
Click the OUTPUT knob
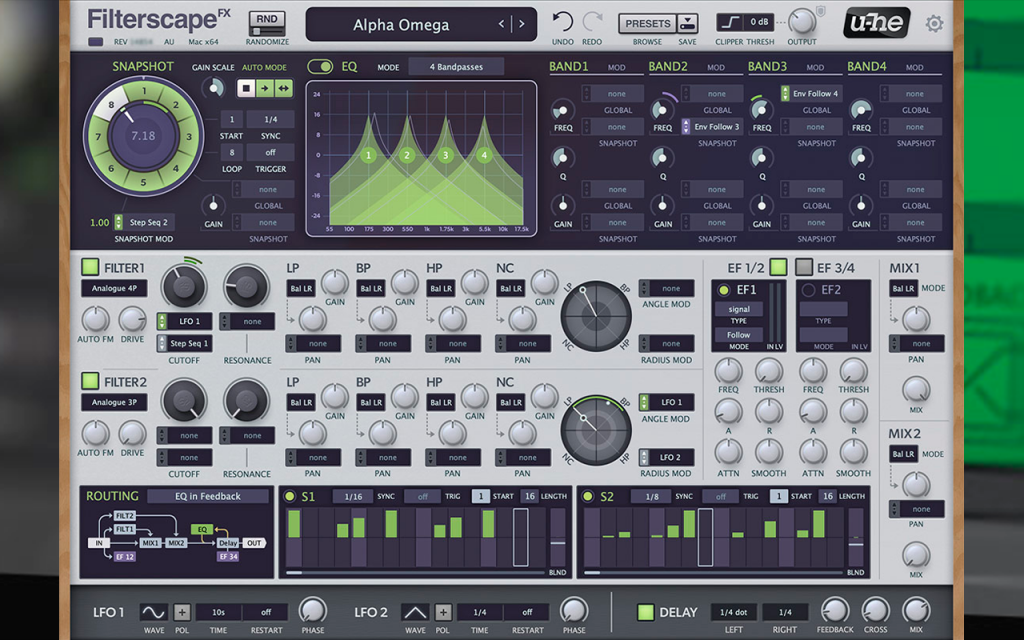pyautogui.click(x=801, y=22)
